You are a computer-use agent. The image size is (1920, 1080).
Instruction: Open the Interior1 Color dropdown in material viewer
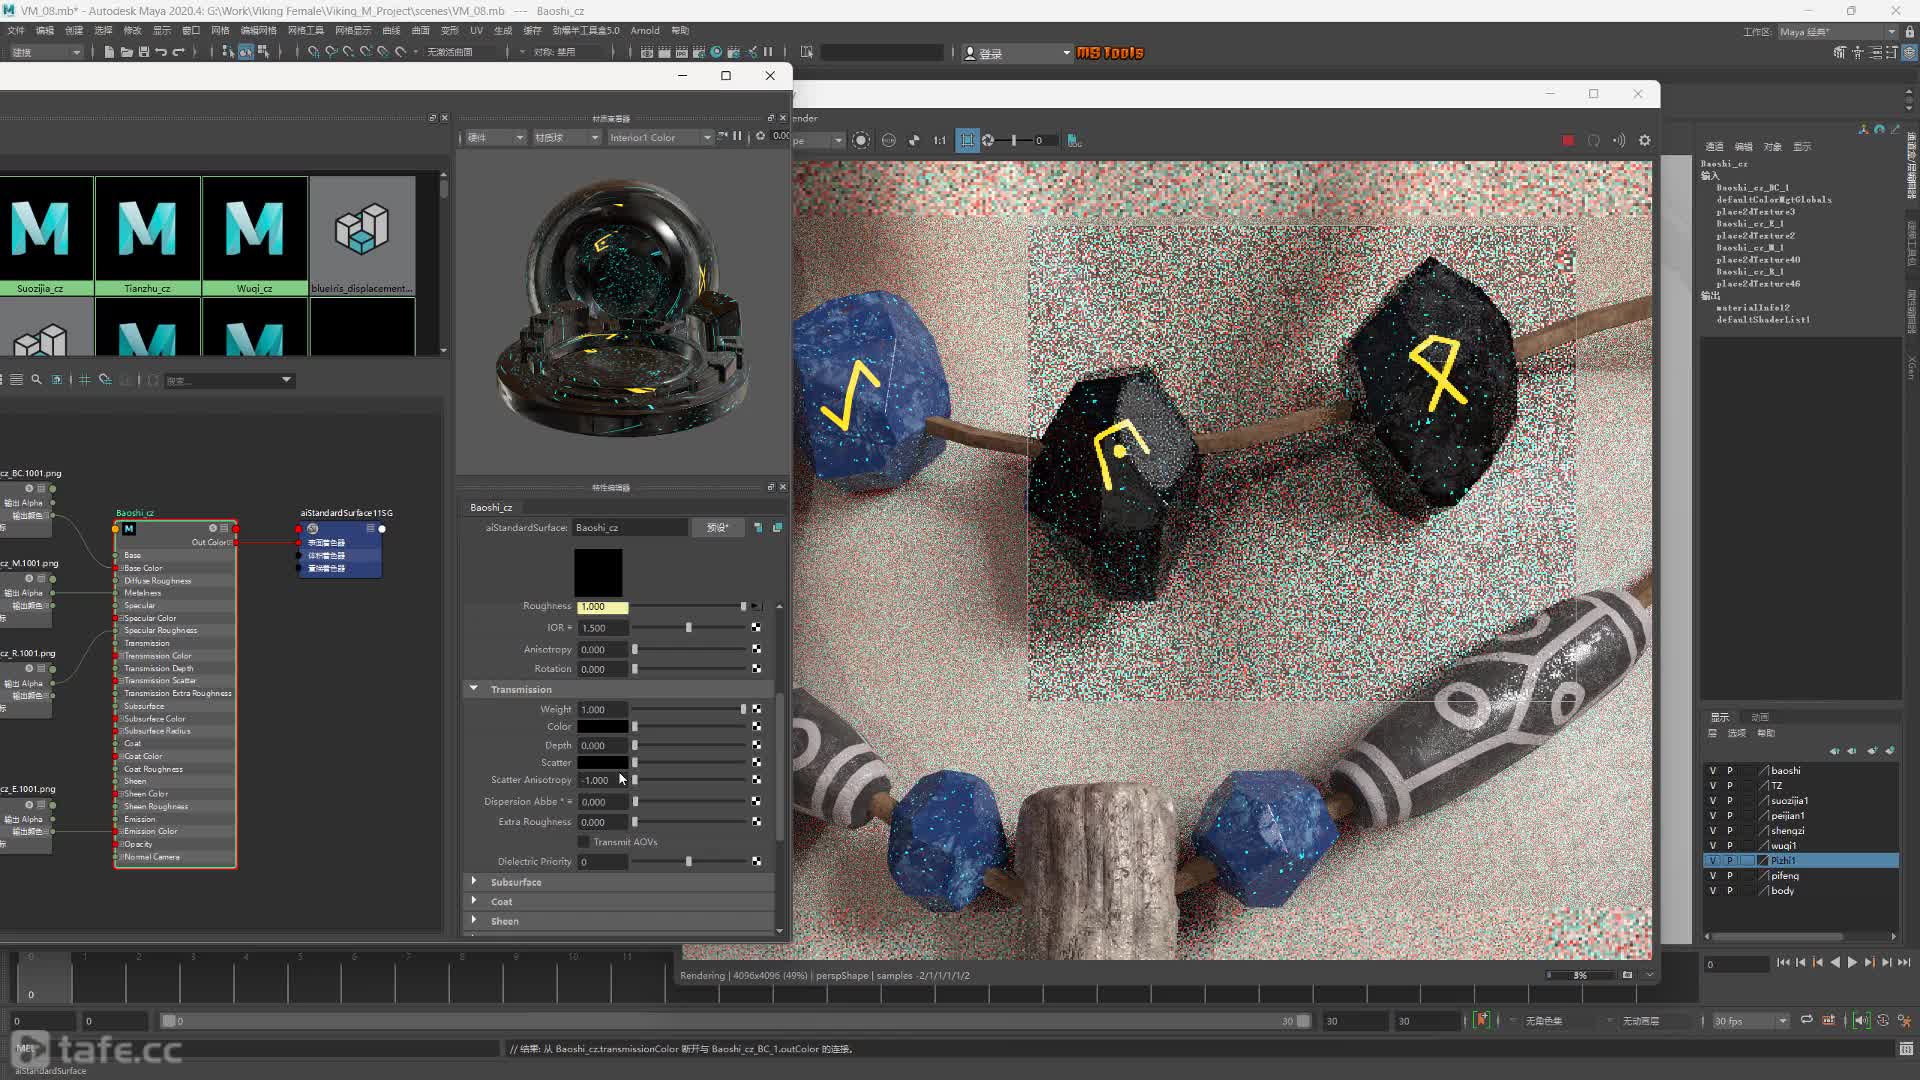[x=660, y=138]
